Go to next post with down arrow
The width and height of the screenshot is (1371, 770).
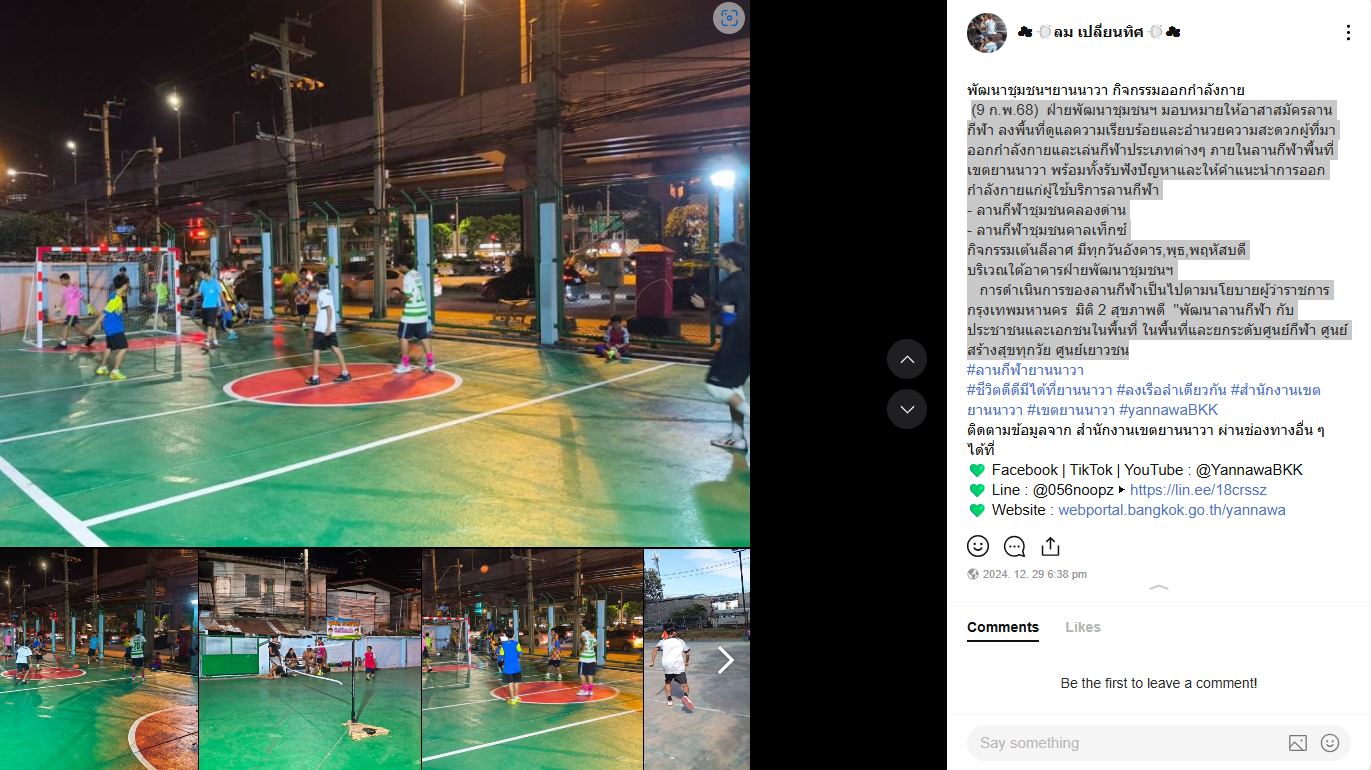tap(907, 409)
